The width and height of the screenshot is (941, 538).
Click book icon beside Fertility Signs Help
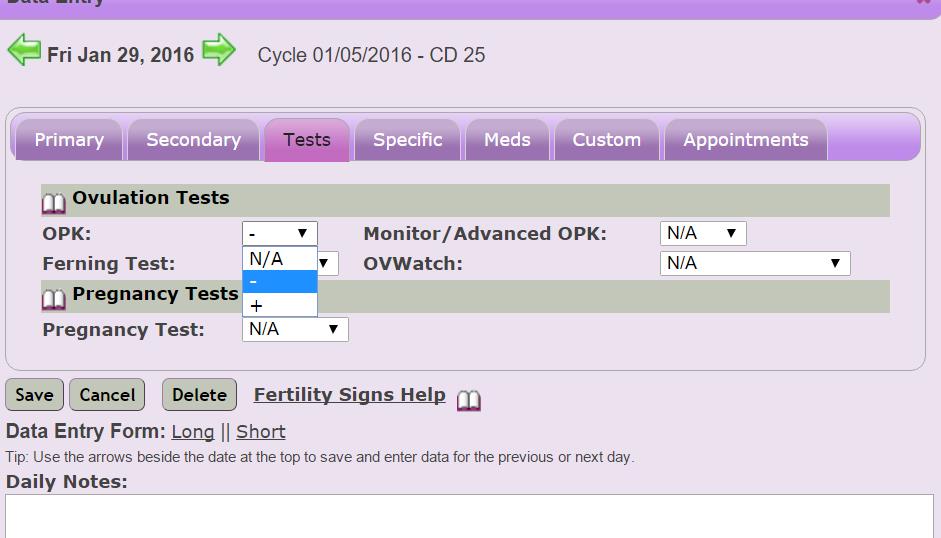tap(469, 400)
